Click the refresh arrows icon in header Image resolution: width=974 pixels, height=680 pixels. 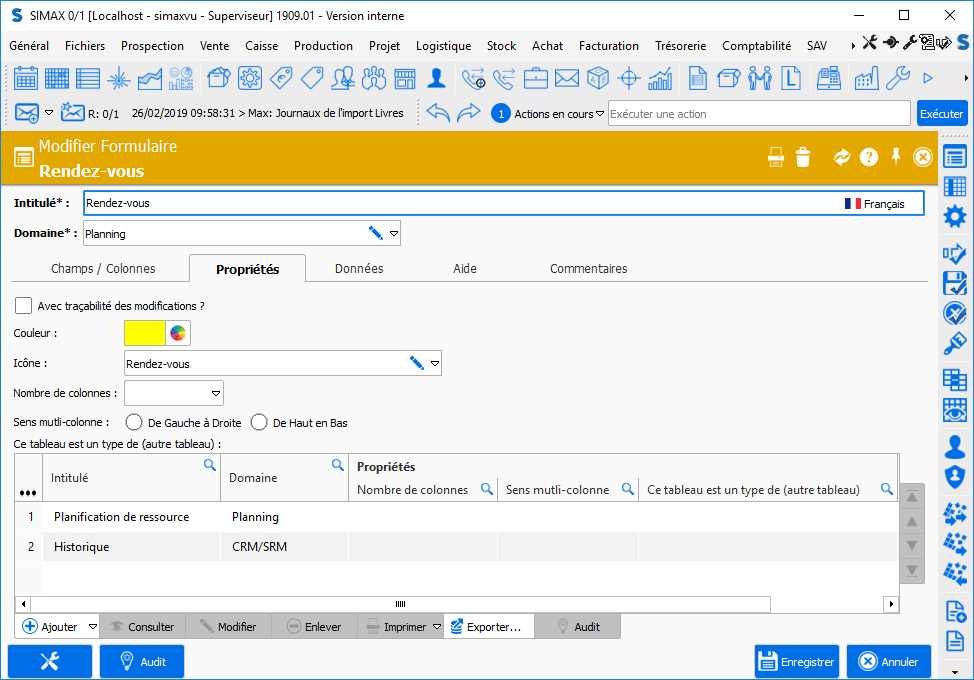tap(842, 157)
